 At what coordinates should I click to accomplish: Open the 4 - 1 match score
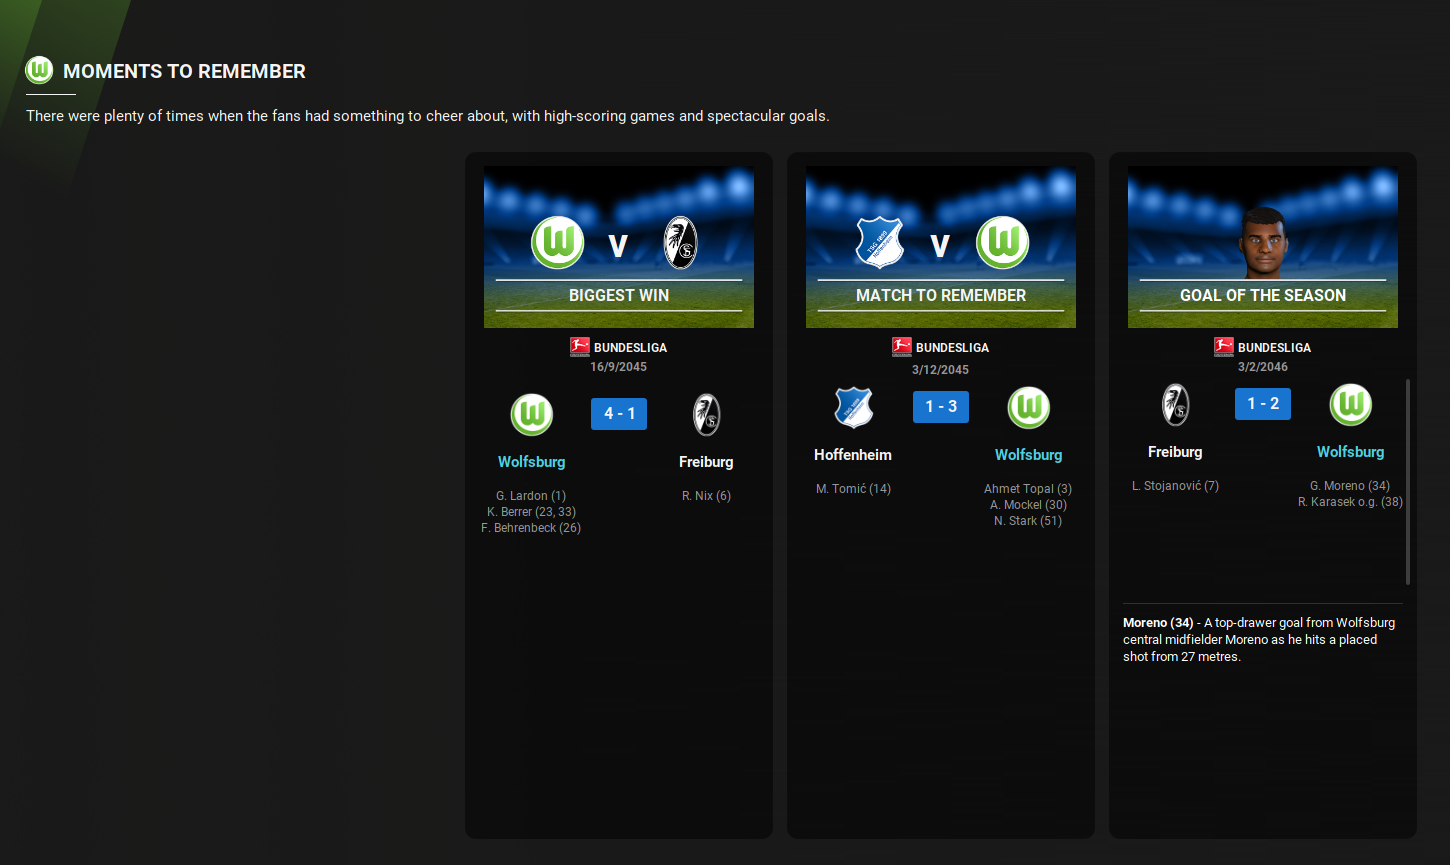[x=619, y=414]
